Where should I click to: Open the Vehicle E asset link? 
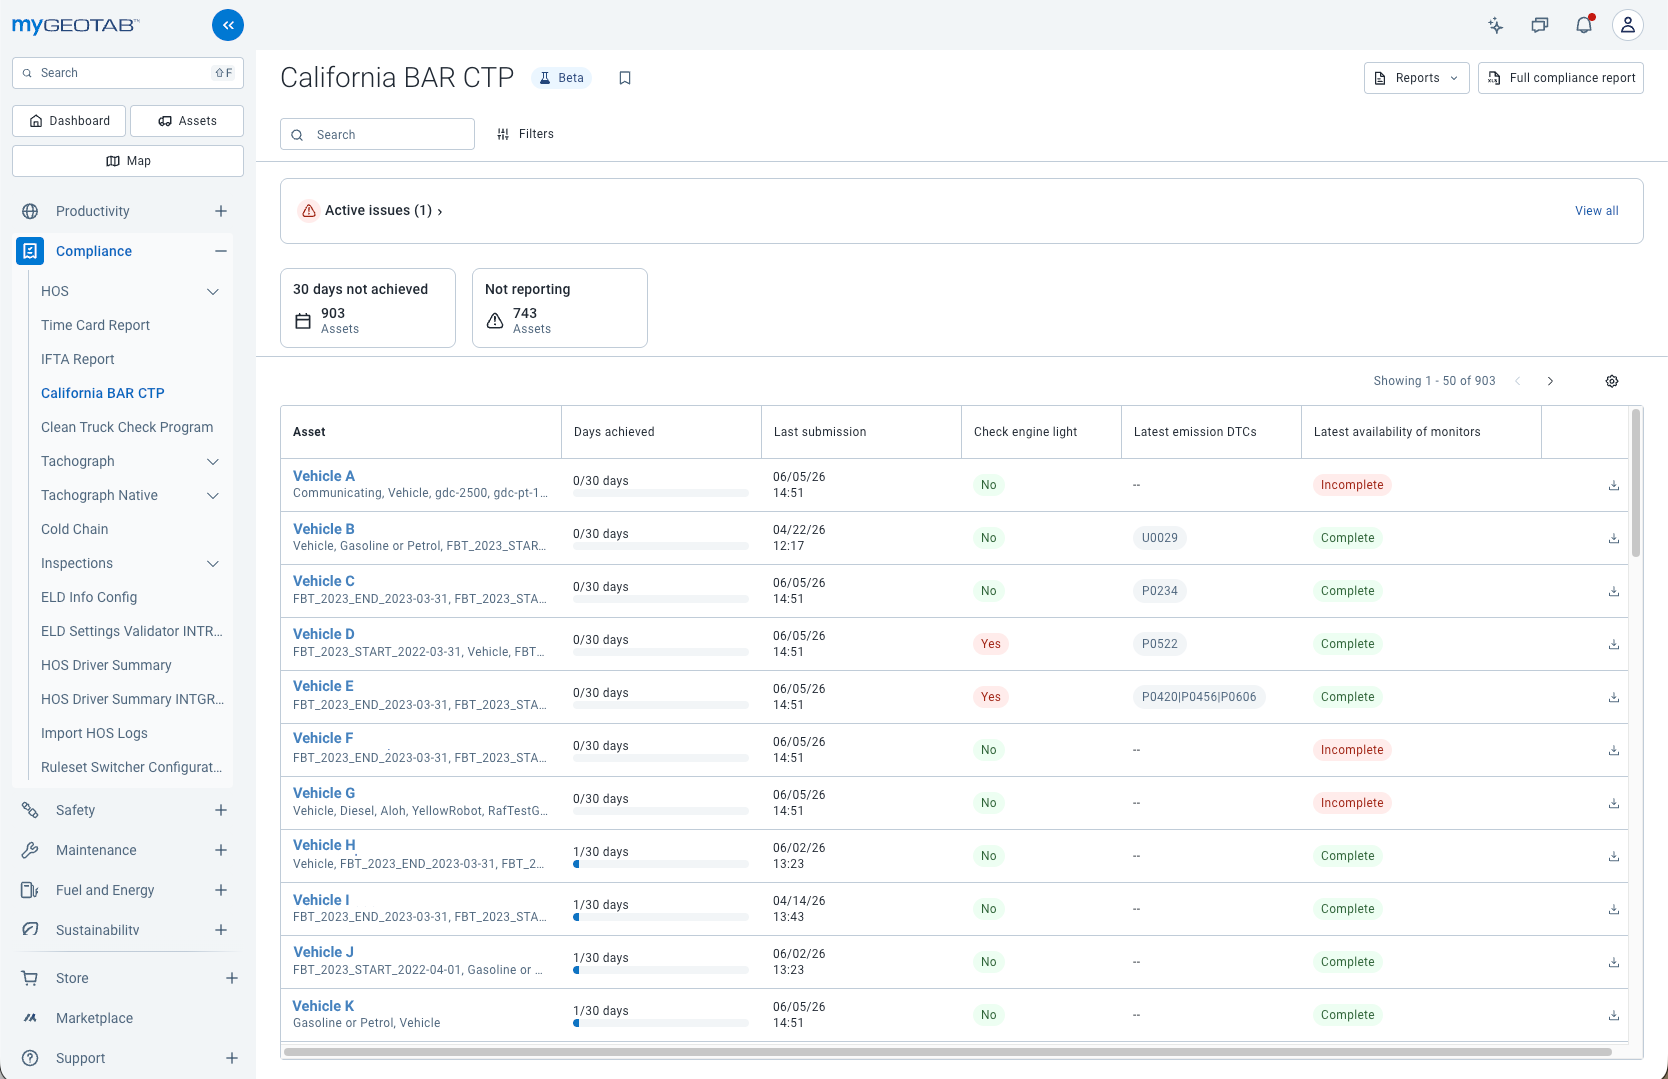click(x=323, y=686)
